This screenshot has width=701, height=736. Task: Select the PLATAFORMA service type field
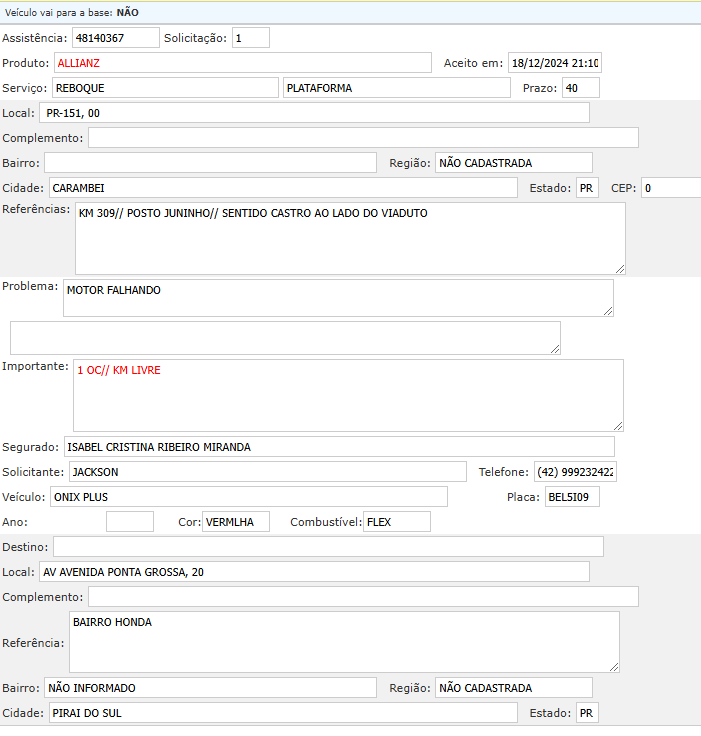[397, 88]
